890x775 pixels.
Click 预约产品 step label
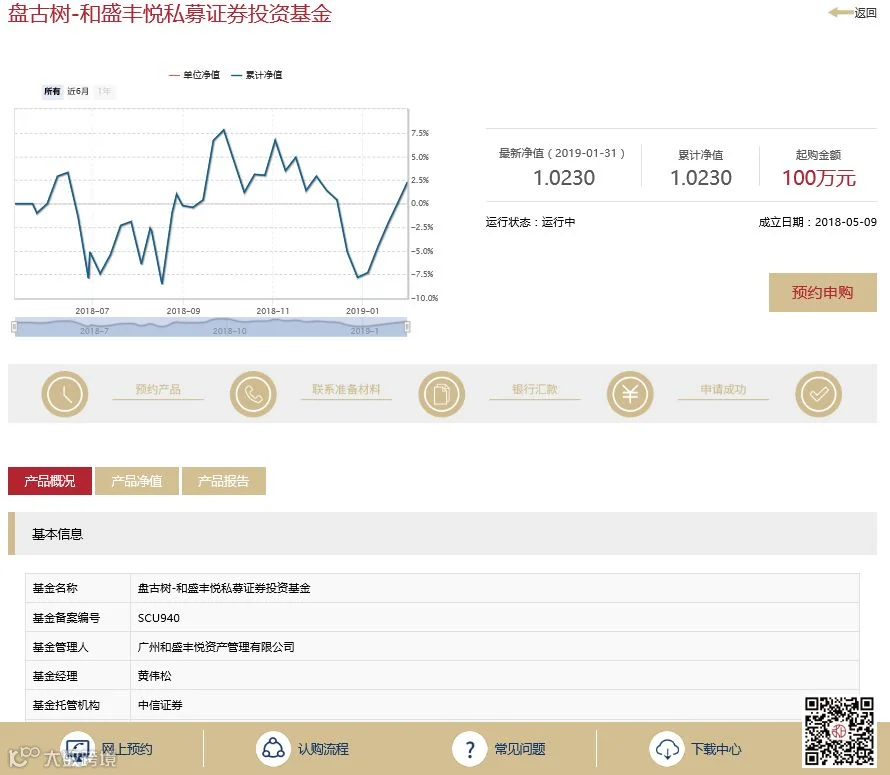click(x=158, y=389)
